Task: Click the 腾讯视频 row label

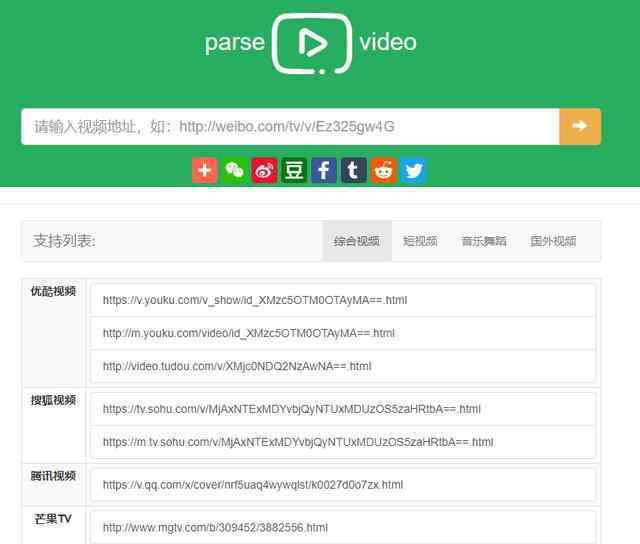Action: click(x=53, y=476)
